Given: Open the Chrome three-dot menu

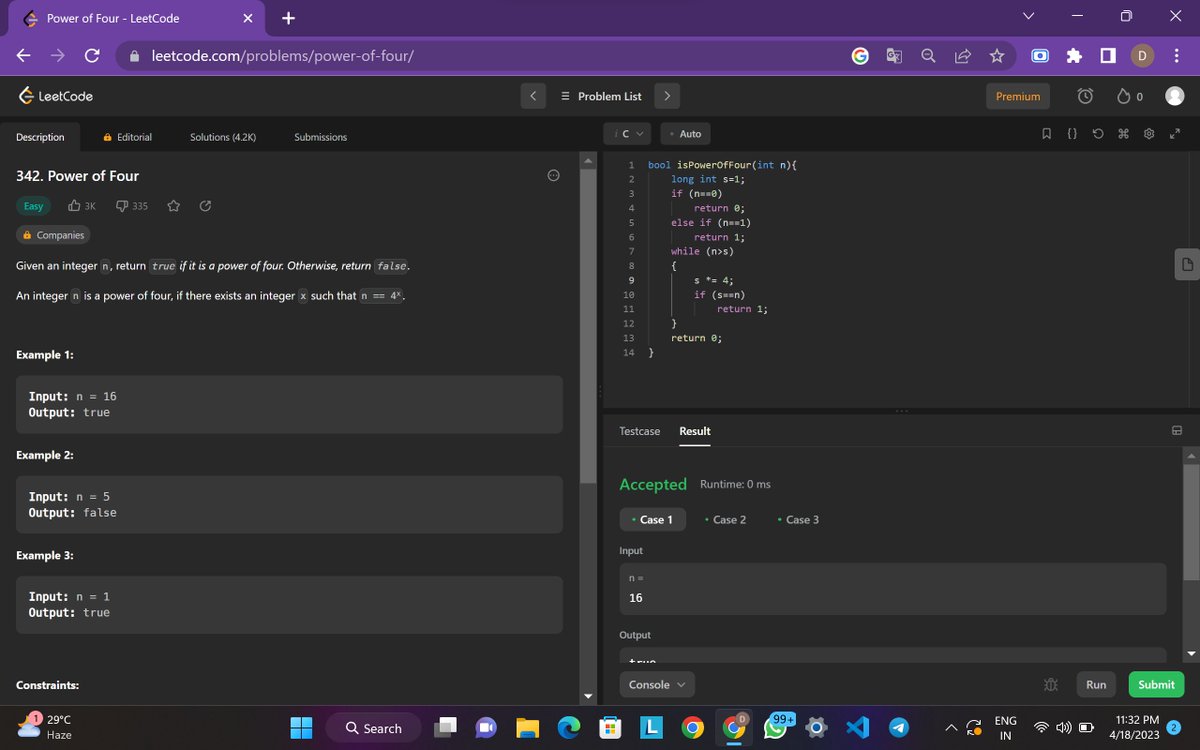Looking at the screenshot, I should pos(1177,56).
